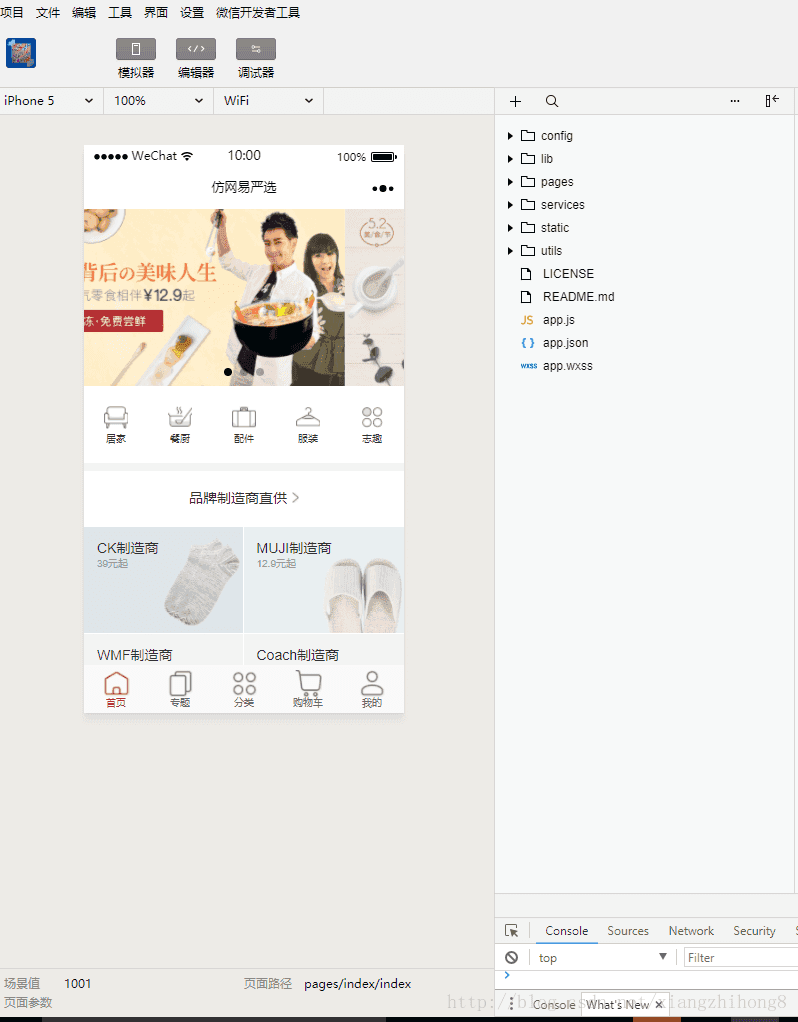Click the clear console icon
The height and width of the screenshot is (1022, 798).
512,957
